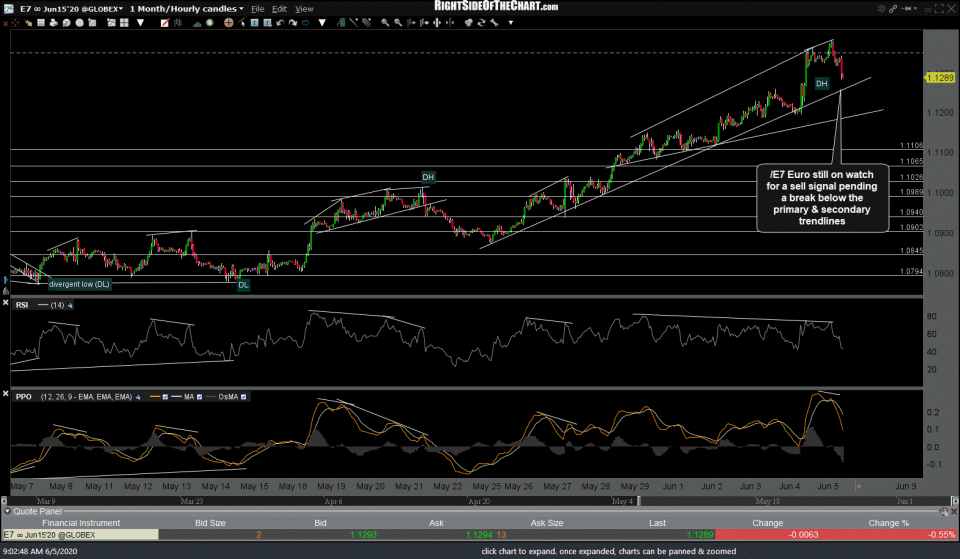The height and width of the screenshot is (559, 960).
Task: Toggle the OsMA histogram checkbox
Action: pyautogui.click(x=243, y=397)
